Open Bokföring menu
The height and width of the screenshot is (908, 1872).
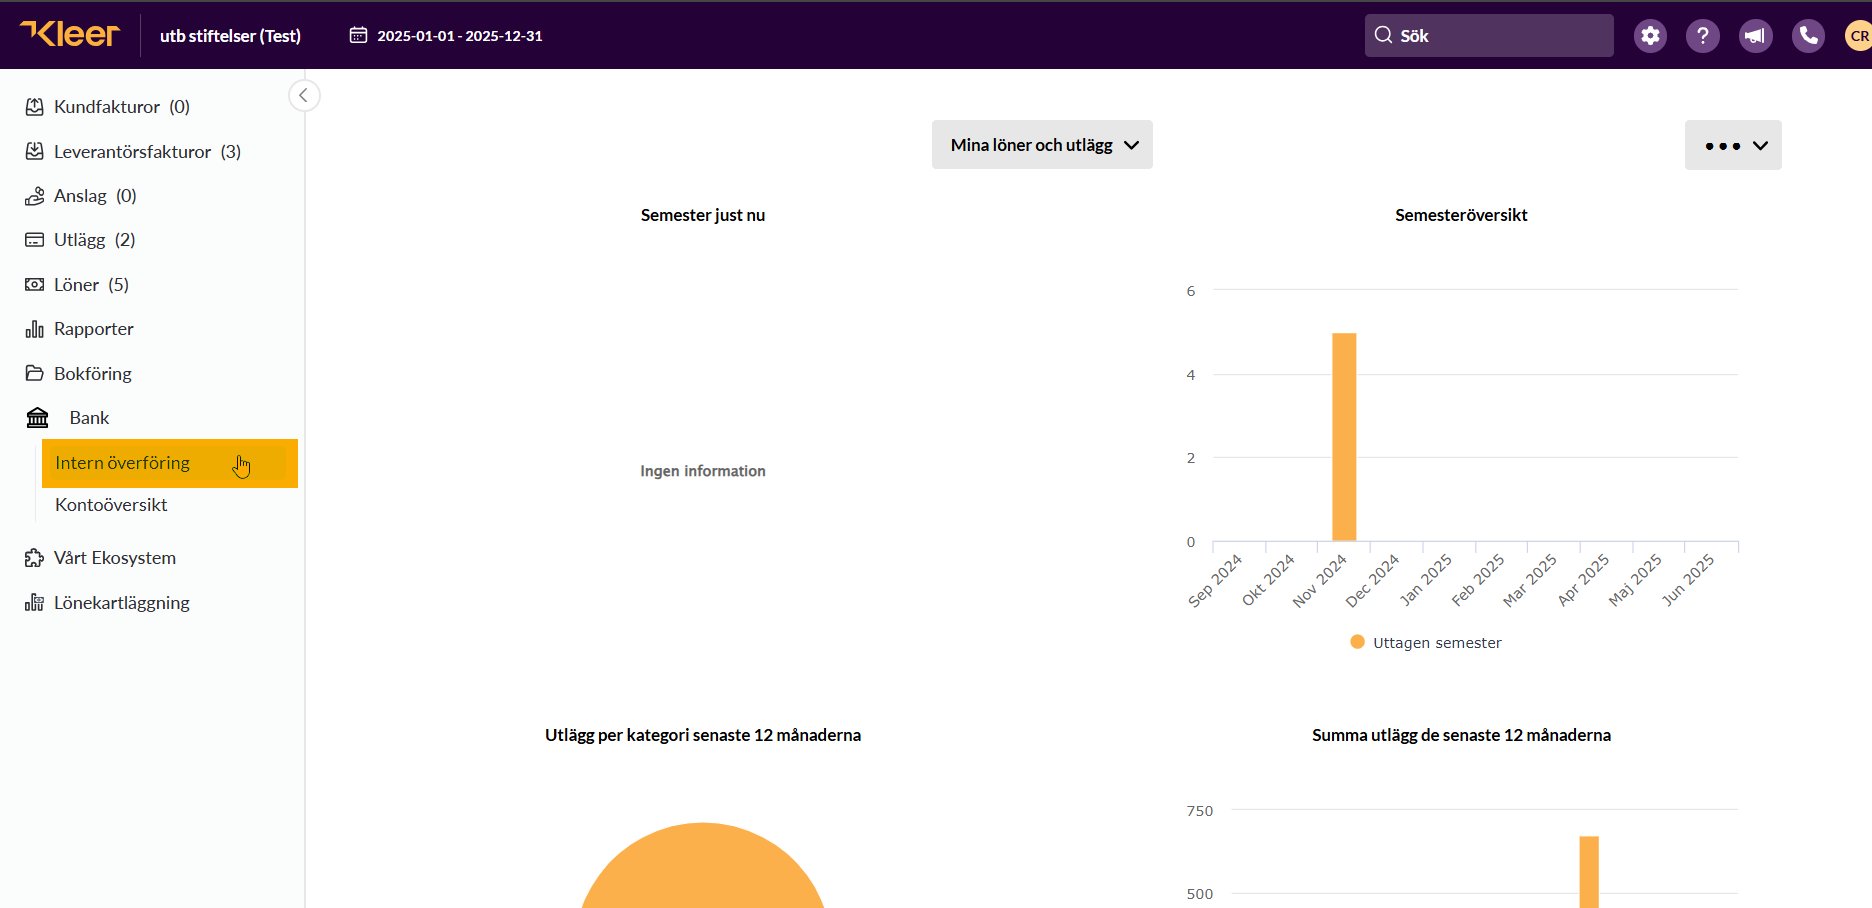coord(93,374)
